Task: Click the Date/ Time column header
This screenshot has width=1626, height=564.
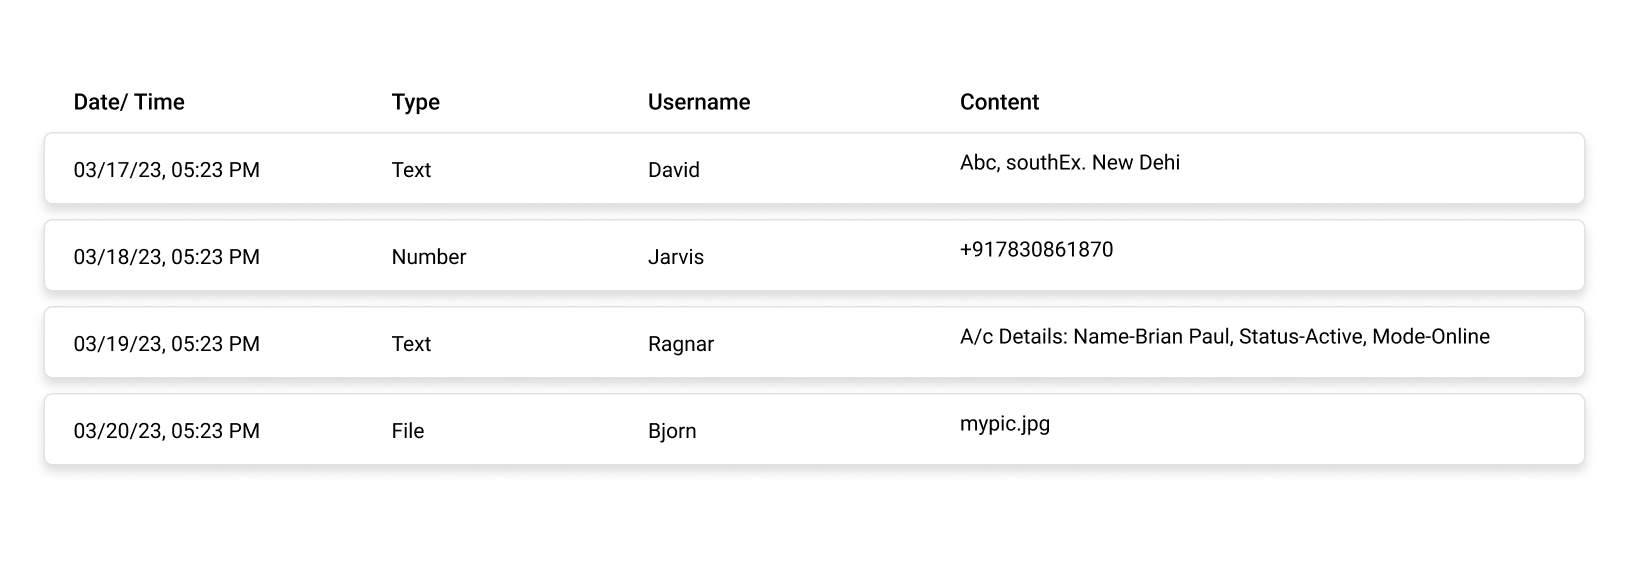Action: pyautogui.click(x=129, y=102)
